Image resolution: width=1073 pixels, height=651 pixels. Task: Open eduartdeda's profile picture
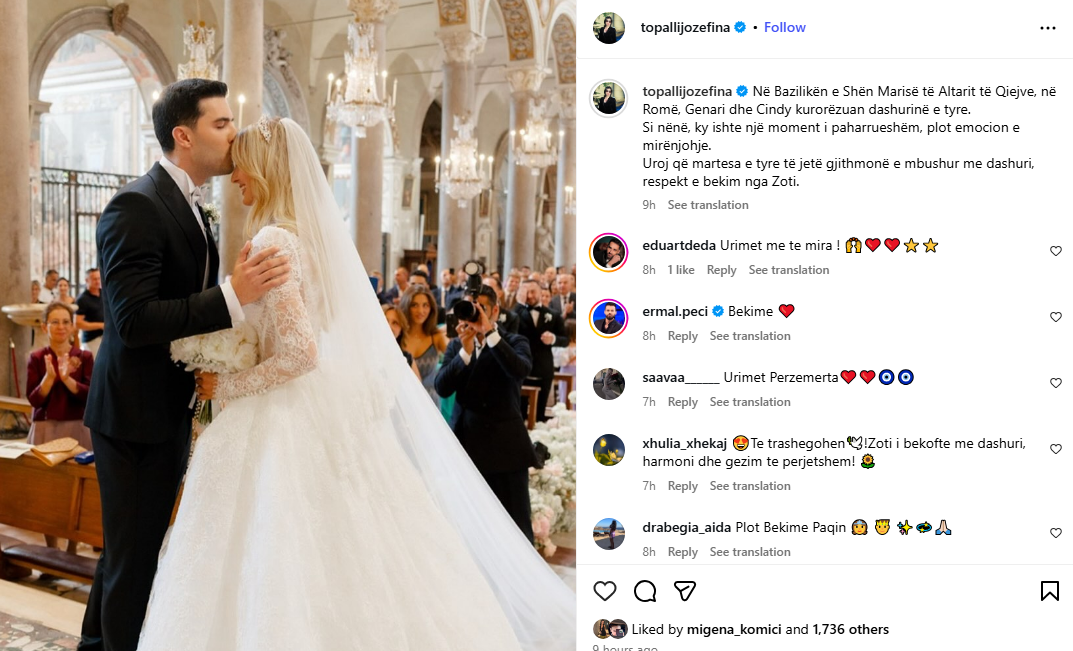point(608,253)
